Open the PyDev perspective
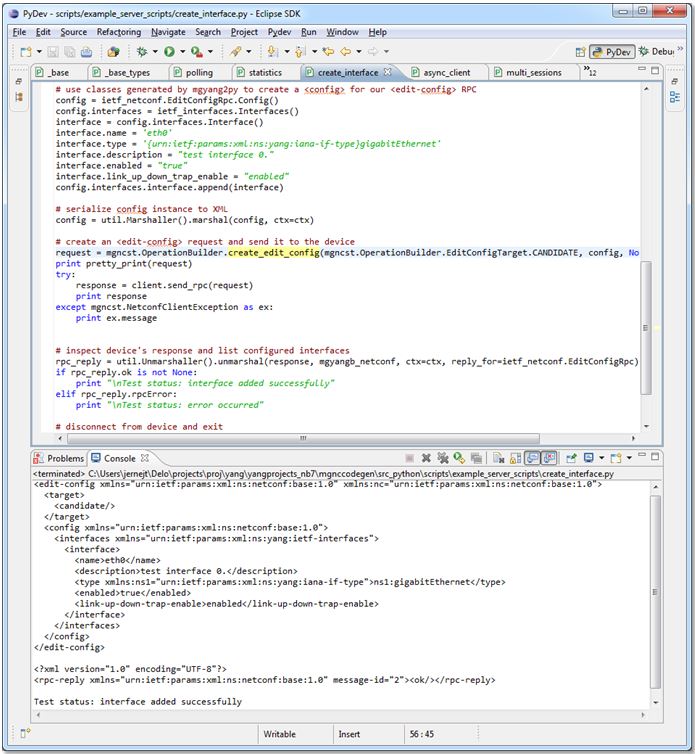The width and height of the screenshot is (695, 754). click(611, 51)
